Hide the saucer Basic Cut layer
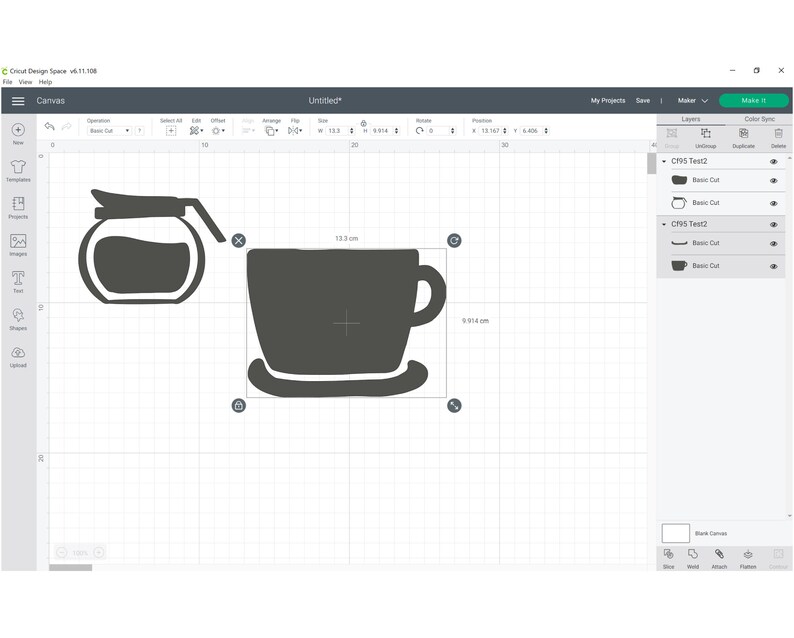794x638 pixels. click(x=773, y=244)
